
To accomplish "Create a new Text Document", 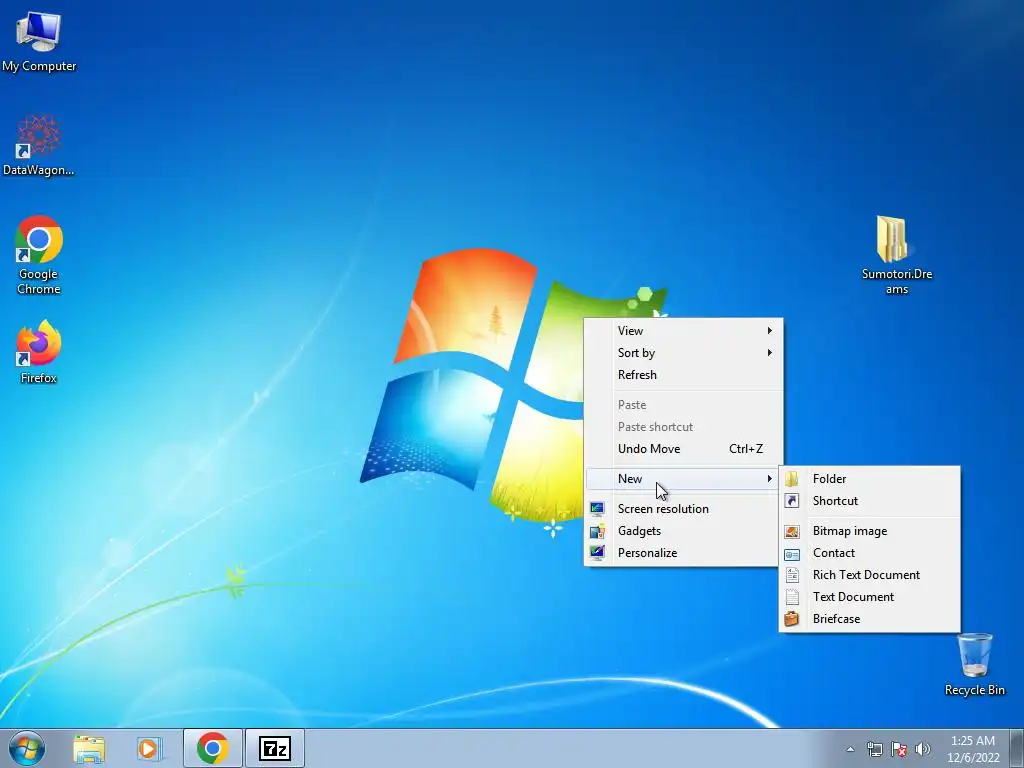I will point(869,597).
